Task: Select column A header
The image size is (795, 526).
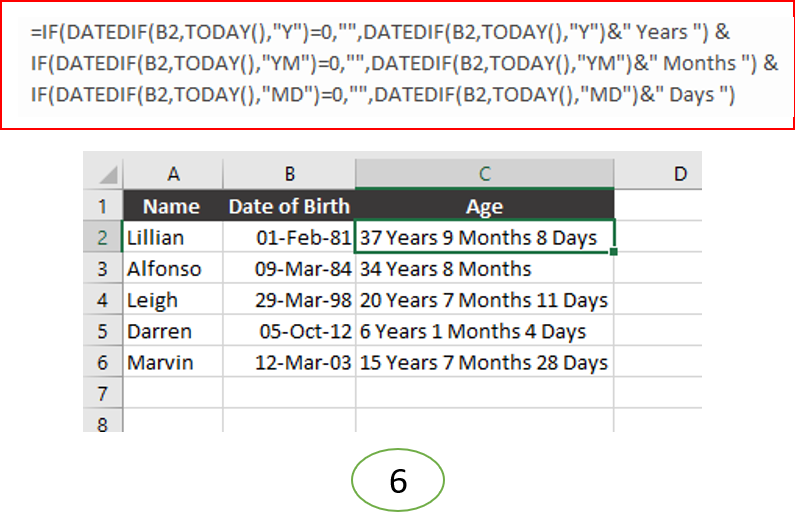Action: tap(173, 174)
